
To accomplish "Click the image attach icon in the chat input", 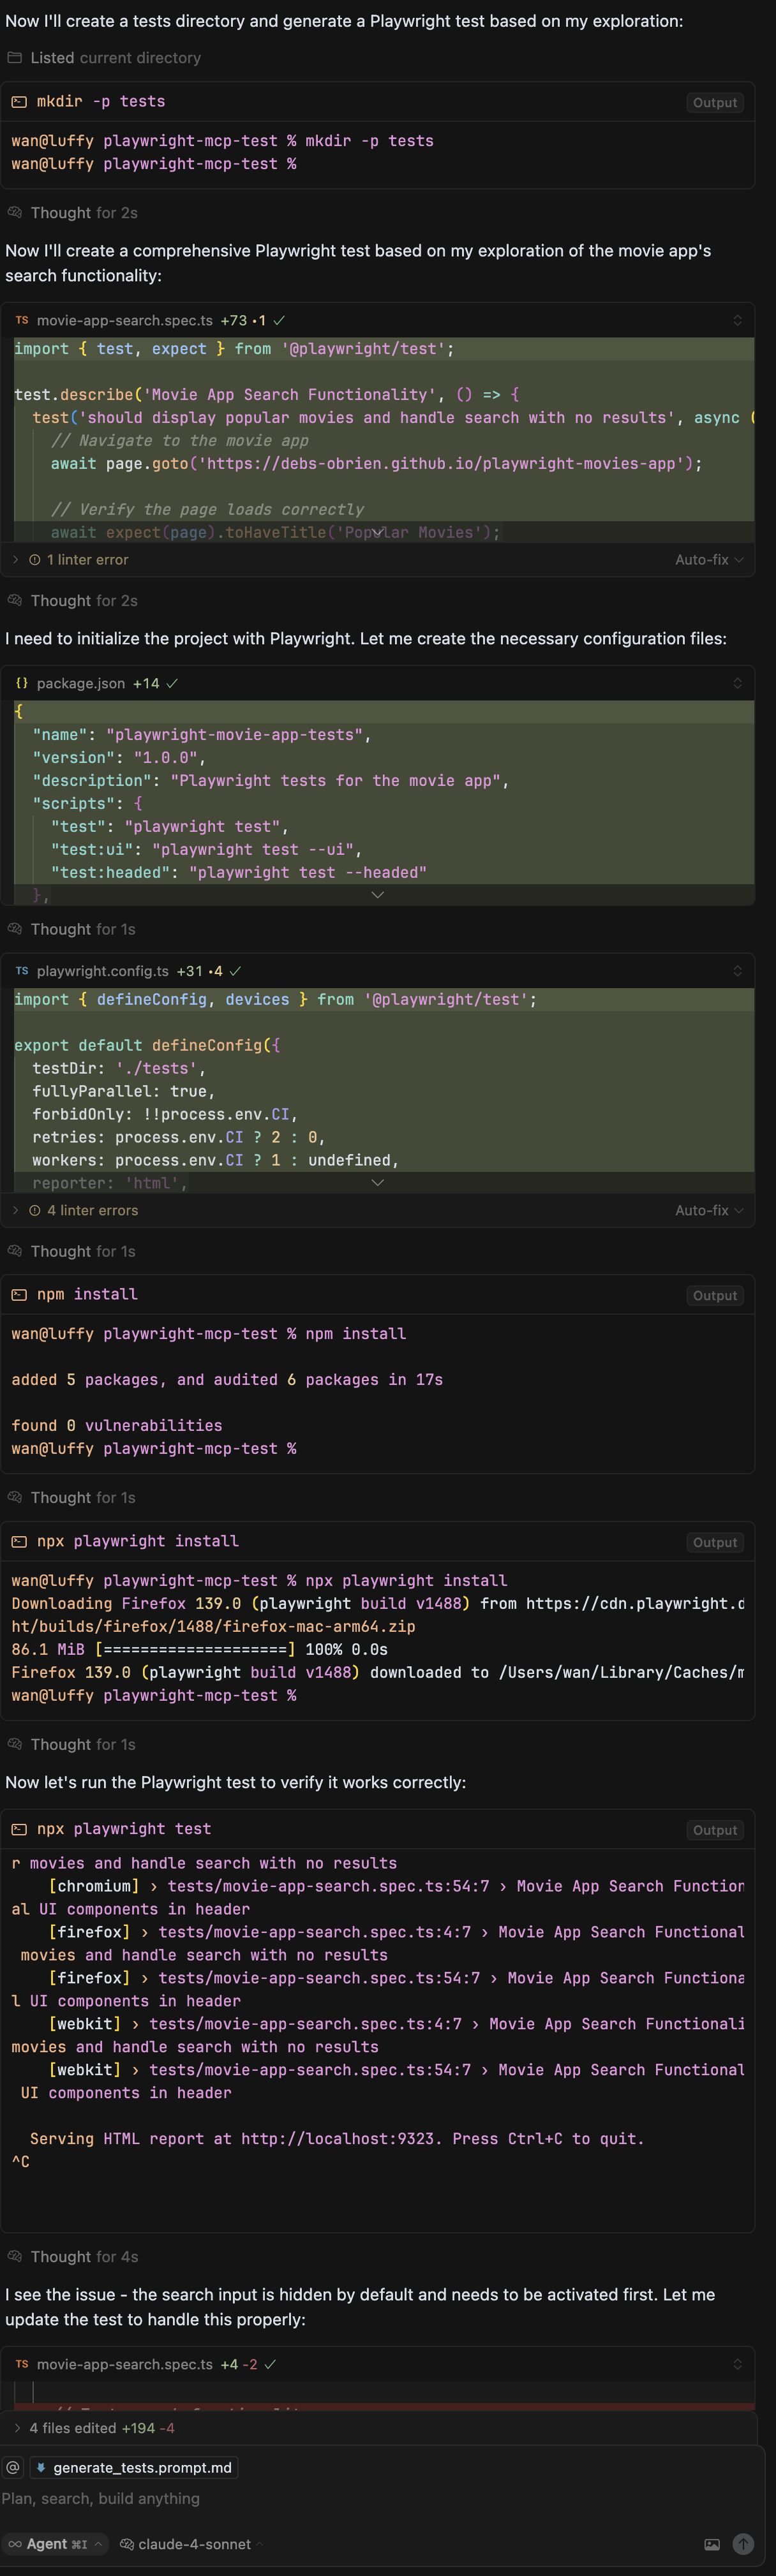I will pos(712,2544).
